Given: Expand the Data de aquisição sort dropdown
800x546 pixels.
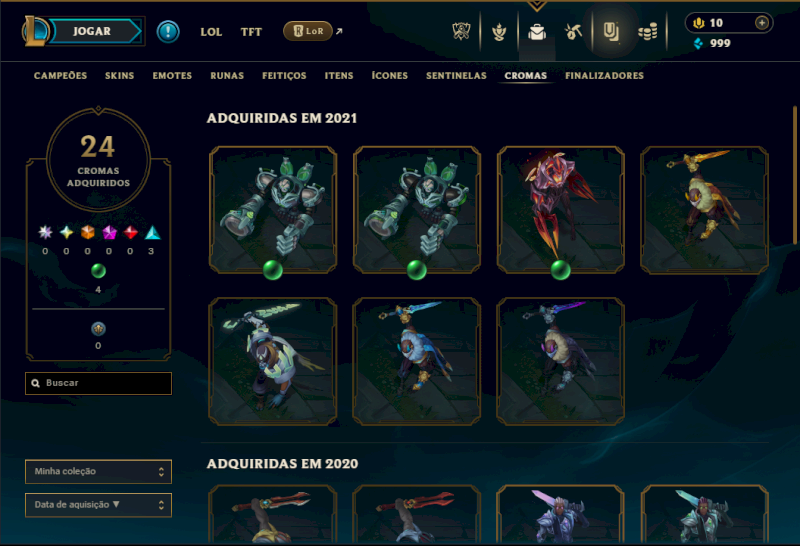Looking at the screenshot, I should click(x=98, y=505).
